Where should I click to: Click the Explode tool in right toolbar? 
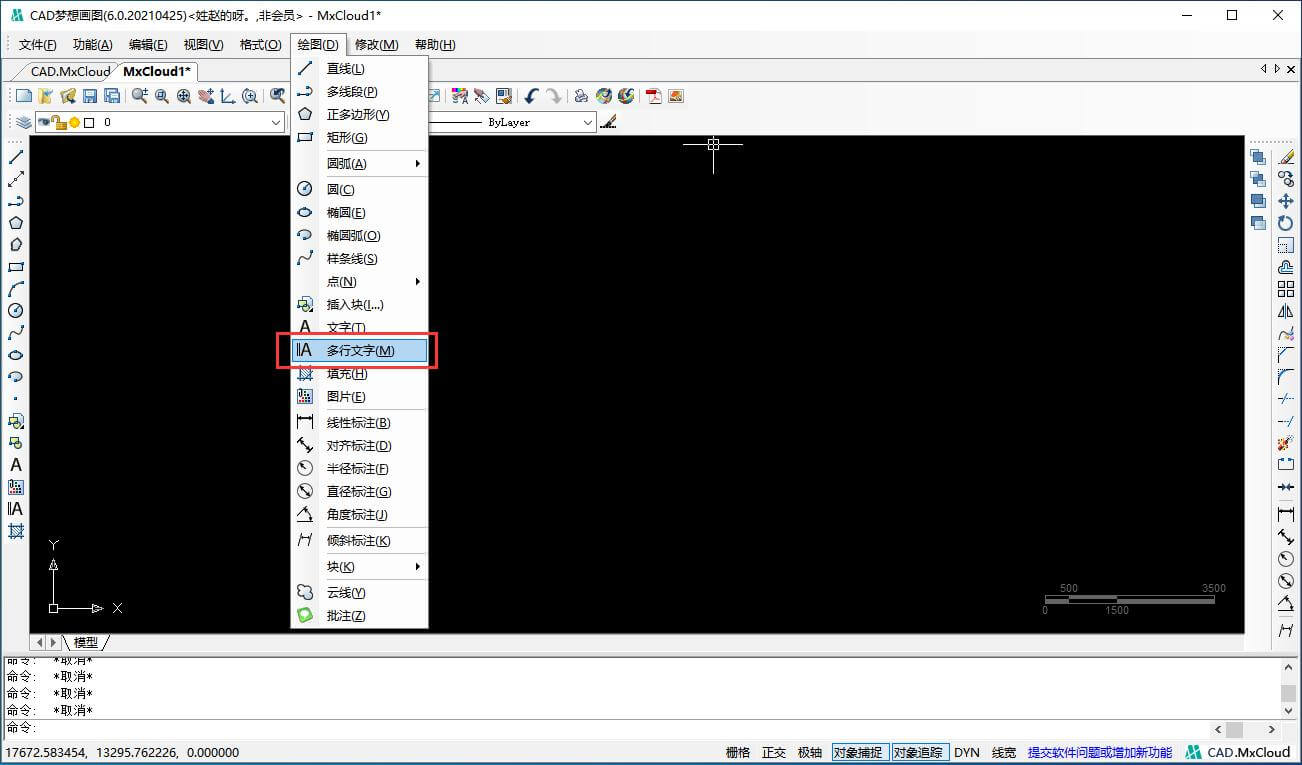point(1286,442)
